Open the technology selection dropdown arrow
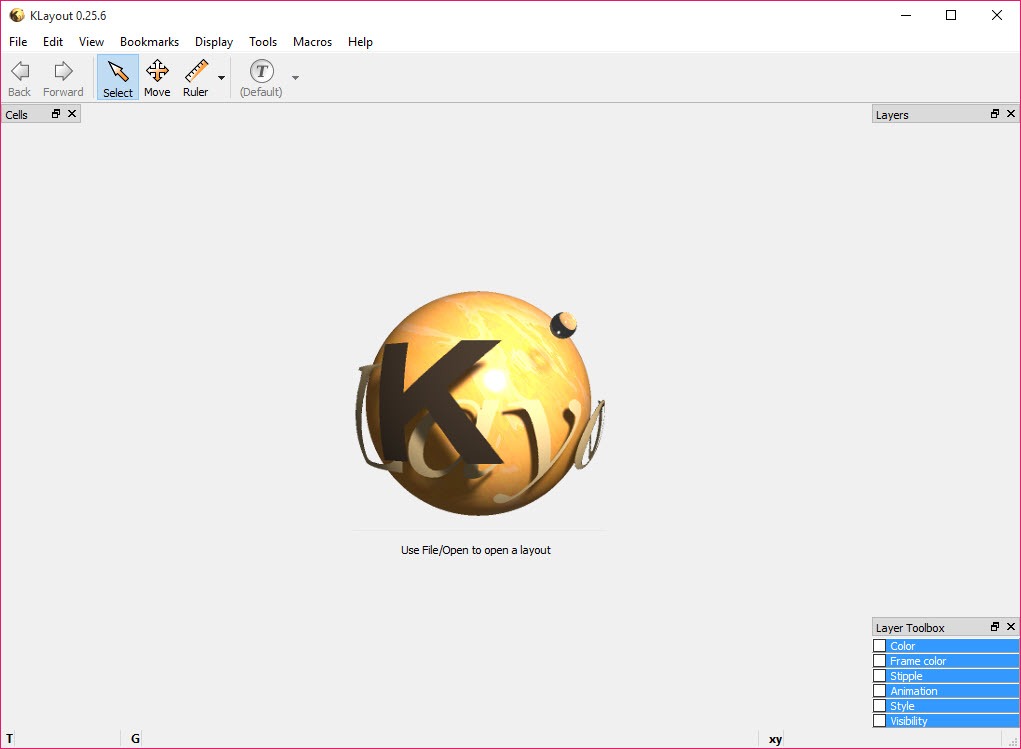This screenshot has width=1021, height=749. (295, 78)
